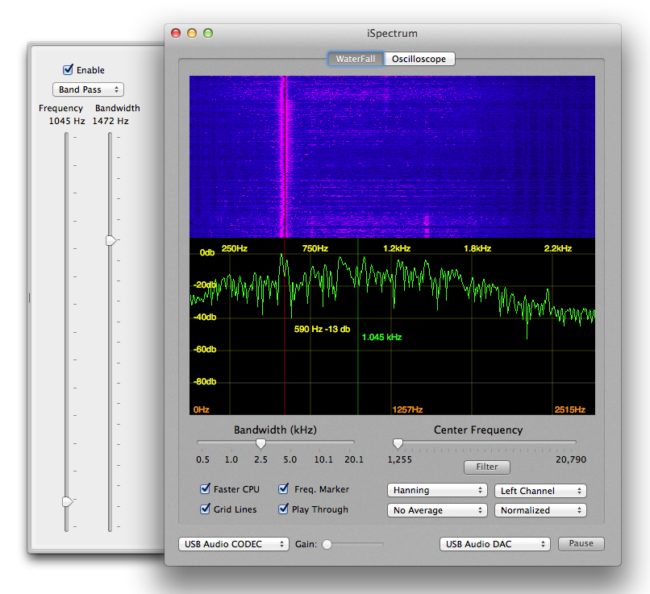650x594 pixels.
Task: Open the Hanning window function dropdown
Action: [436, 491]
